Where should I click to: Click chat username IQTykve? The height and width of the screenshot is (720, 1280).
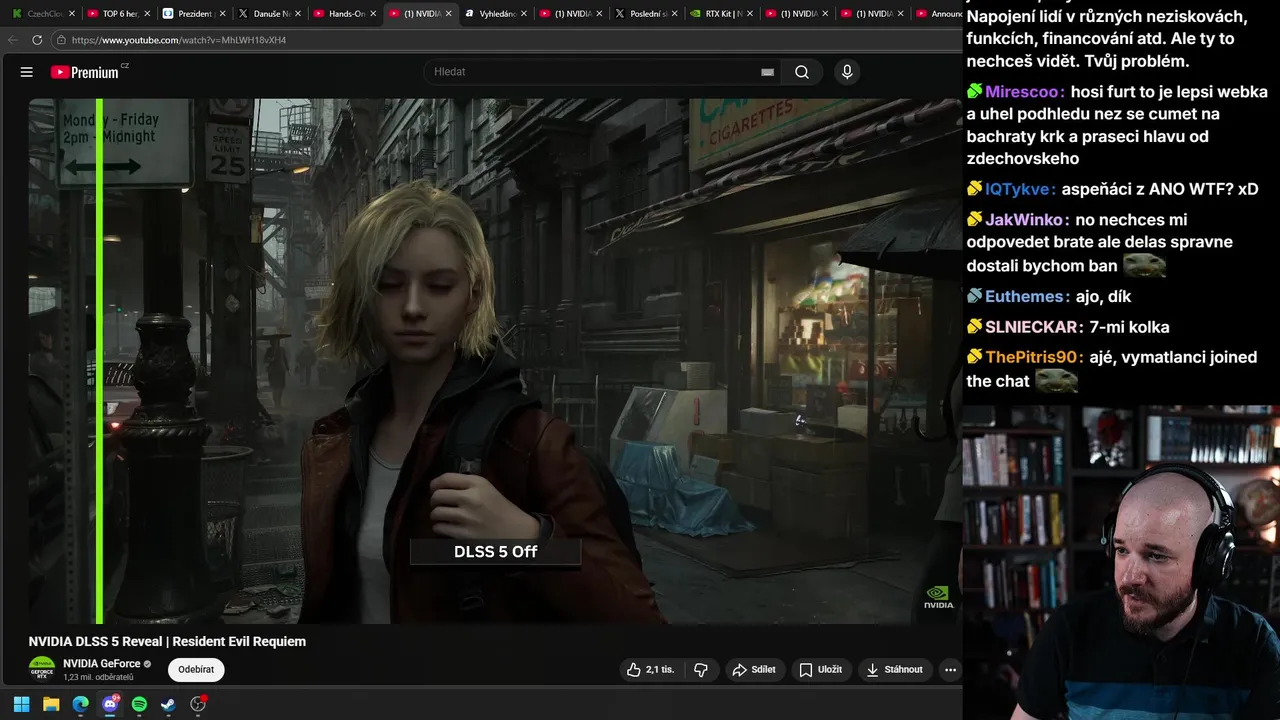1020,189
